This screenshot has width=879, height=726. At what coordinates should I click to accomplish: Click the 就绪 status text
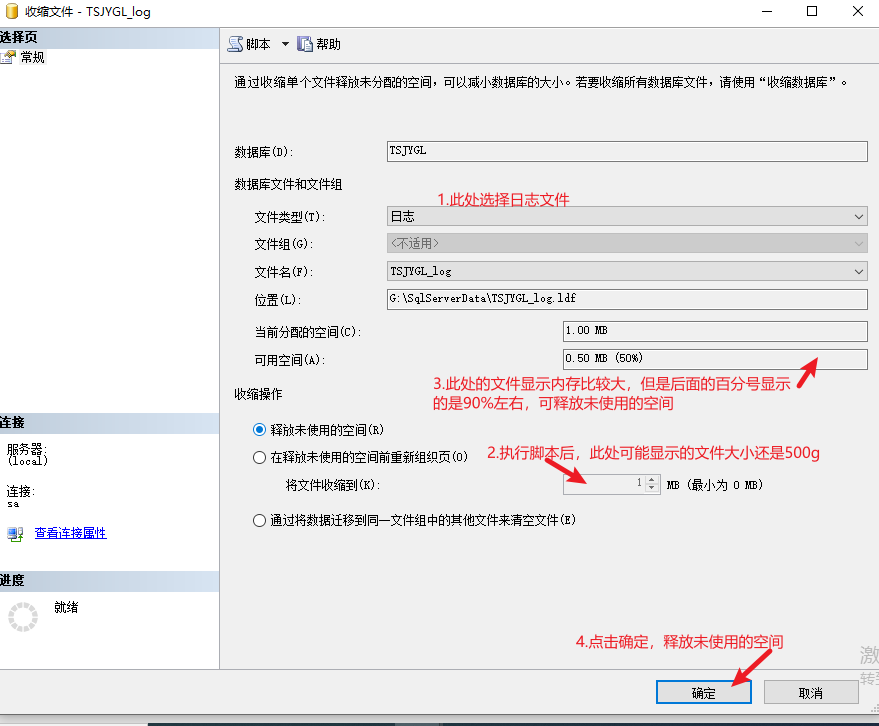[66, 607]
